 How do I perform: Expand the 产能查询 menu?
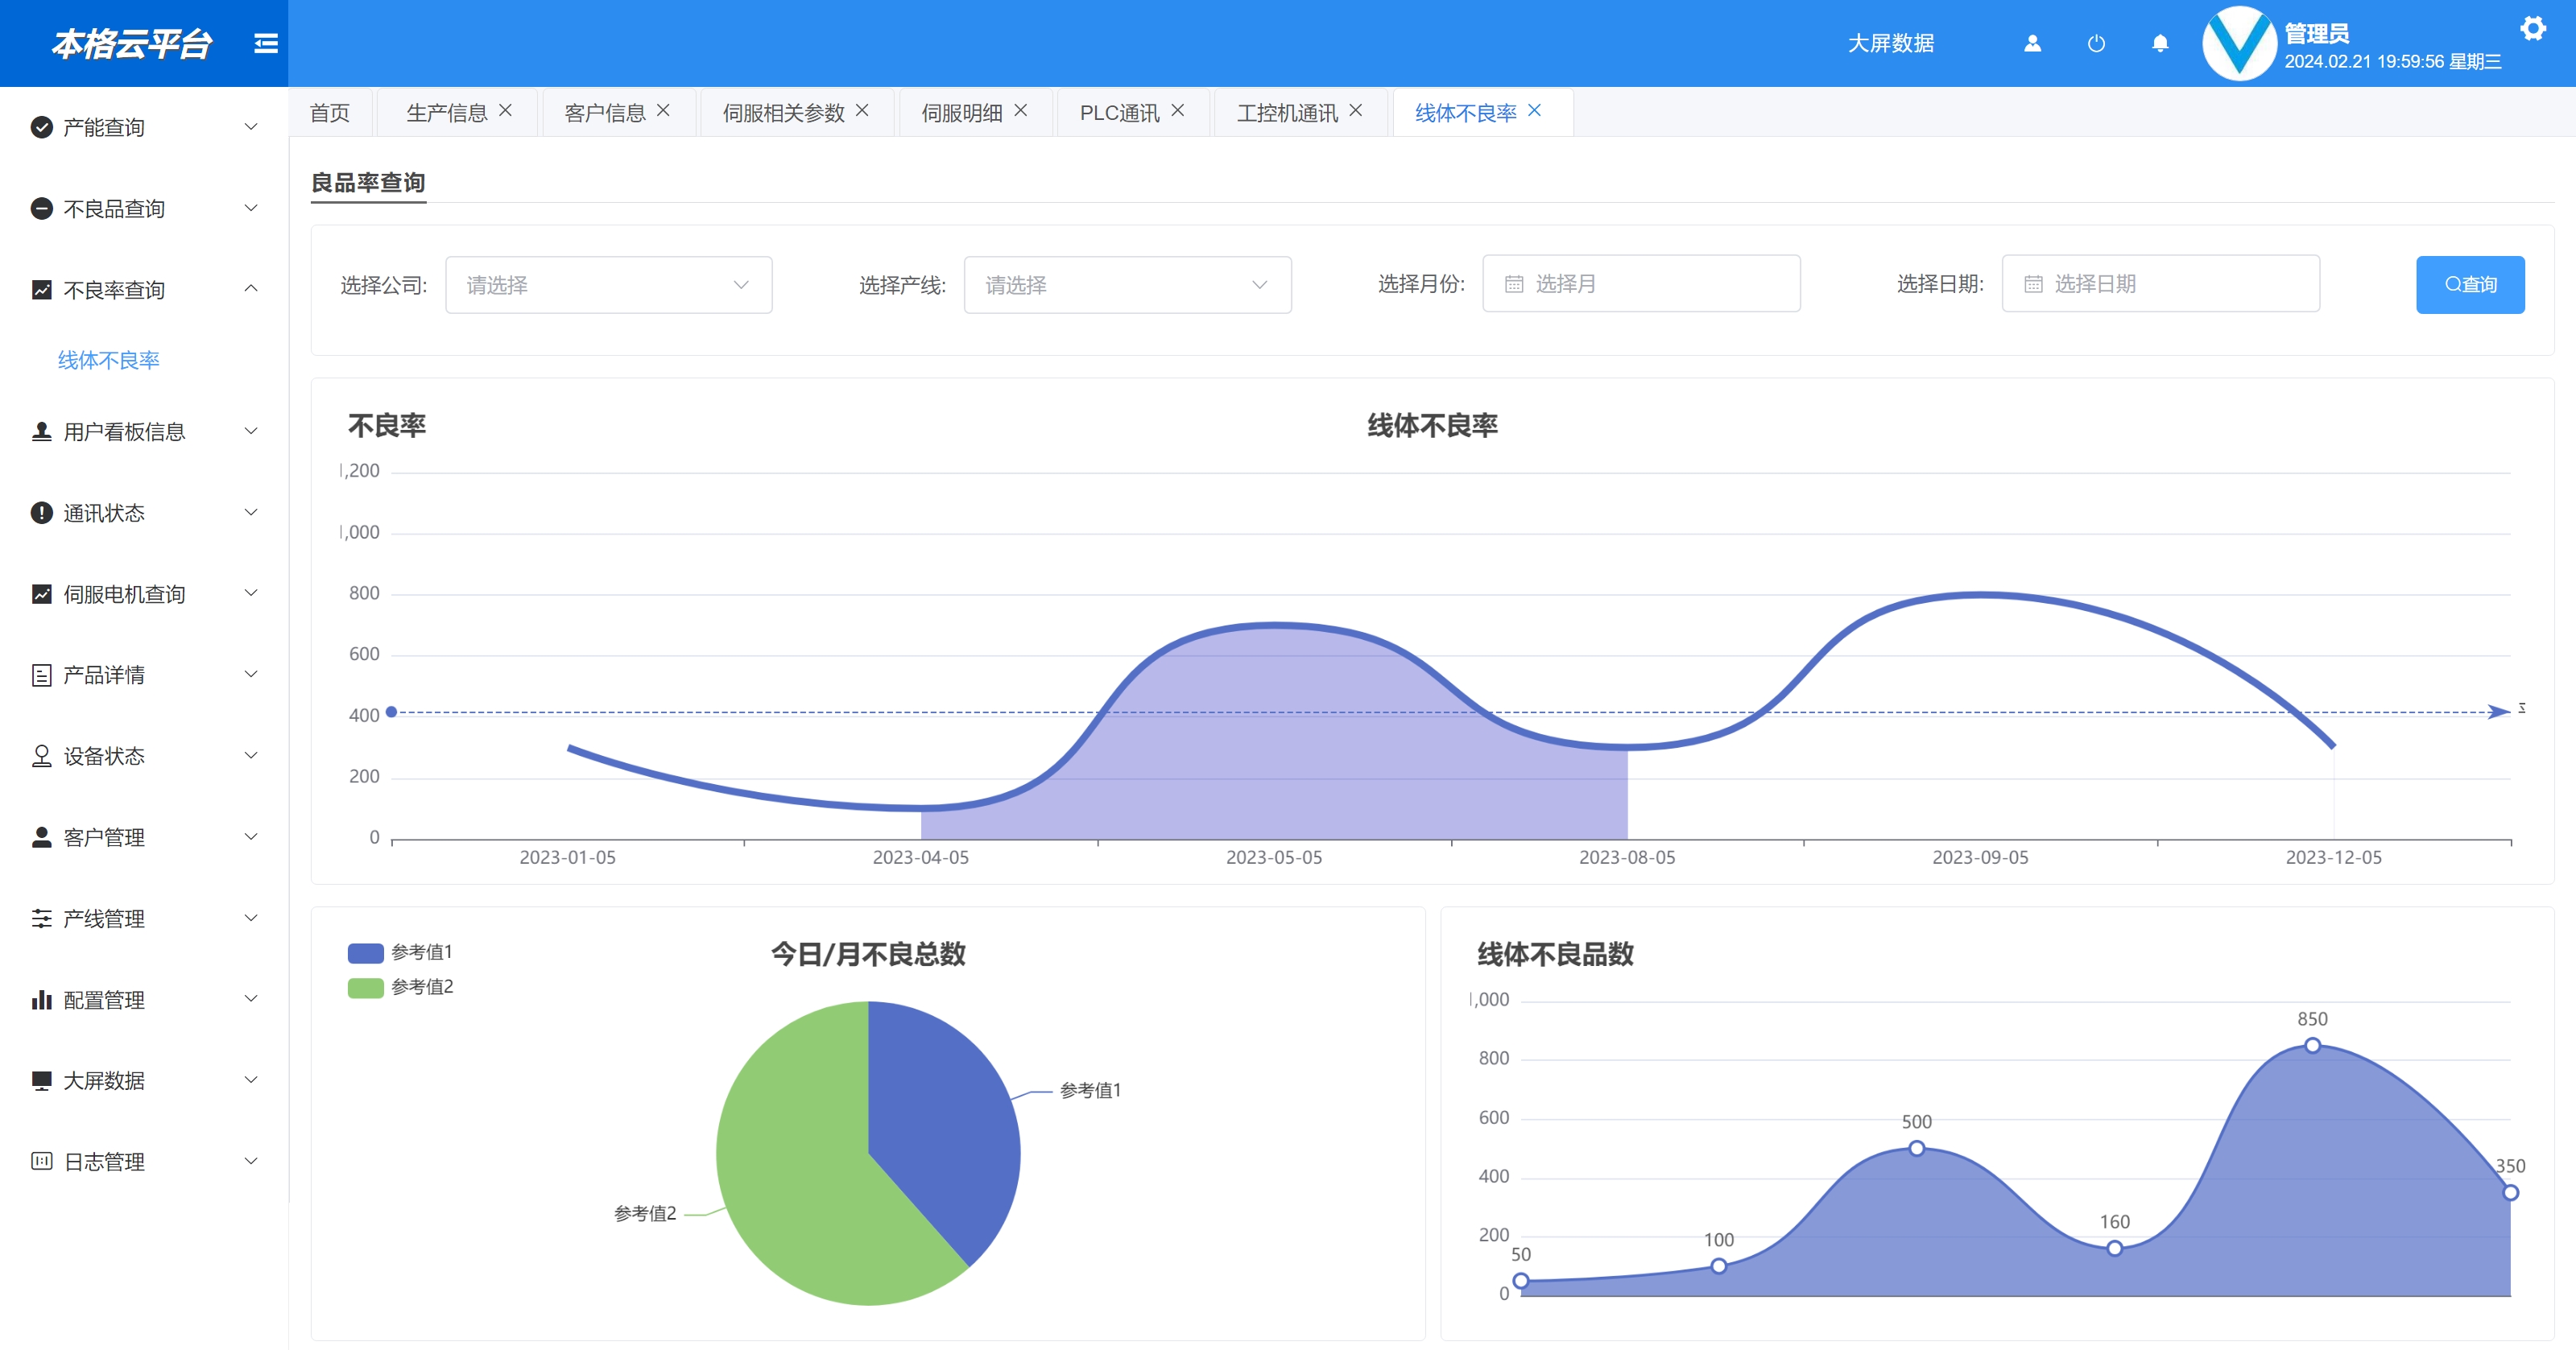point(251,127)
